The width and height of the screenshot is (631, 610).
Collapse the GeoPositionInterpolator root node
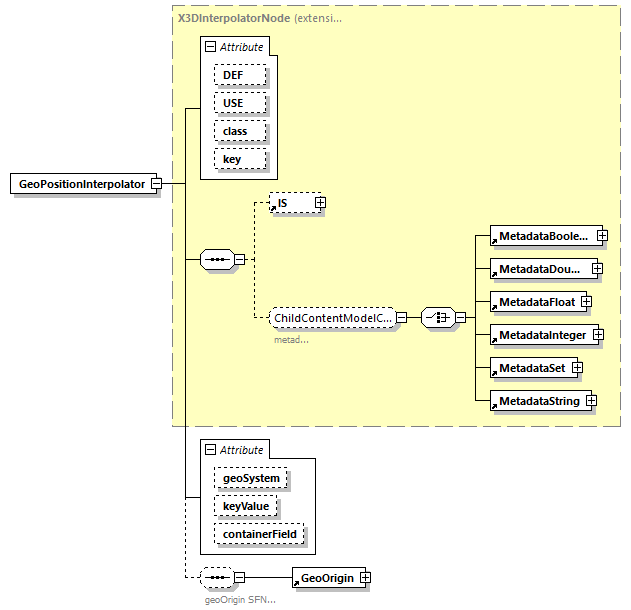[156, 184]
